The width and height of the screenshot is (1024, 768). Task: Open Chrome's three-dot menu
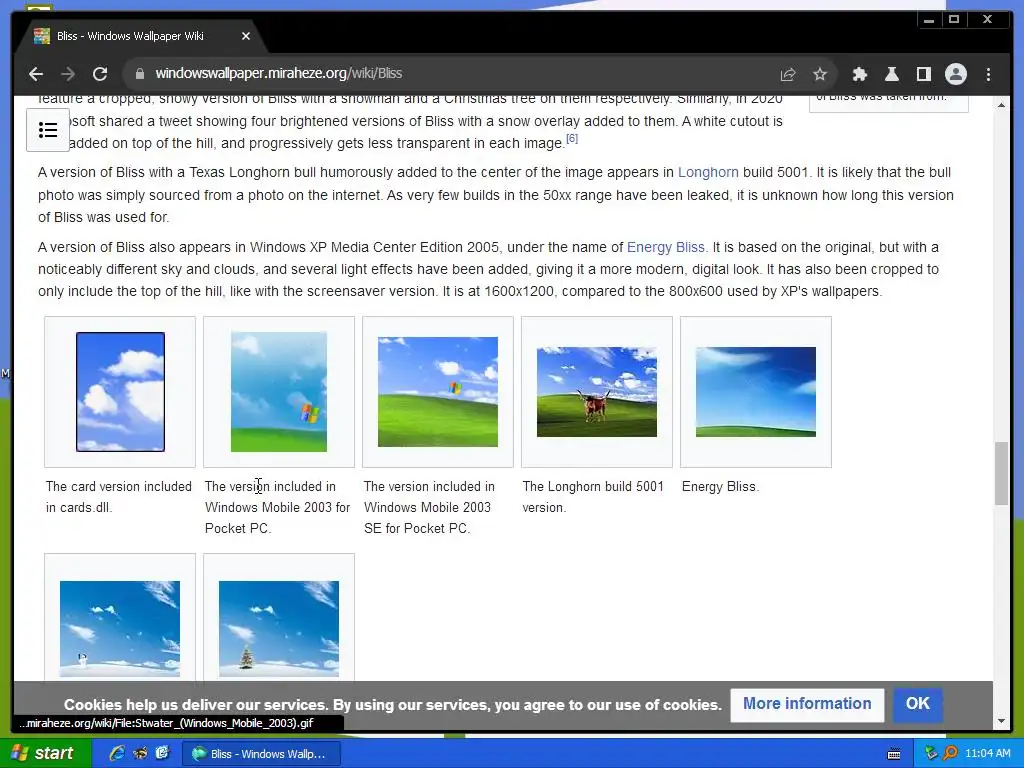(x=988, y=74)
